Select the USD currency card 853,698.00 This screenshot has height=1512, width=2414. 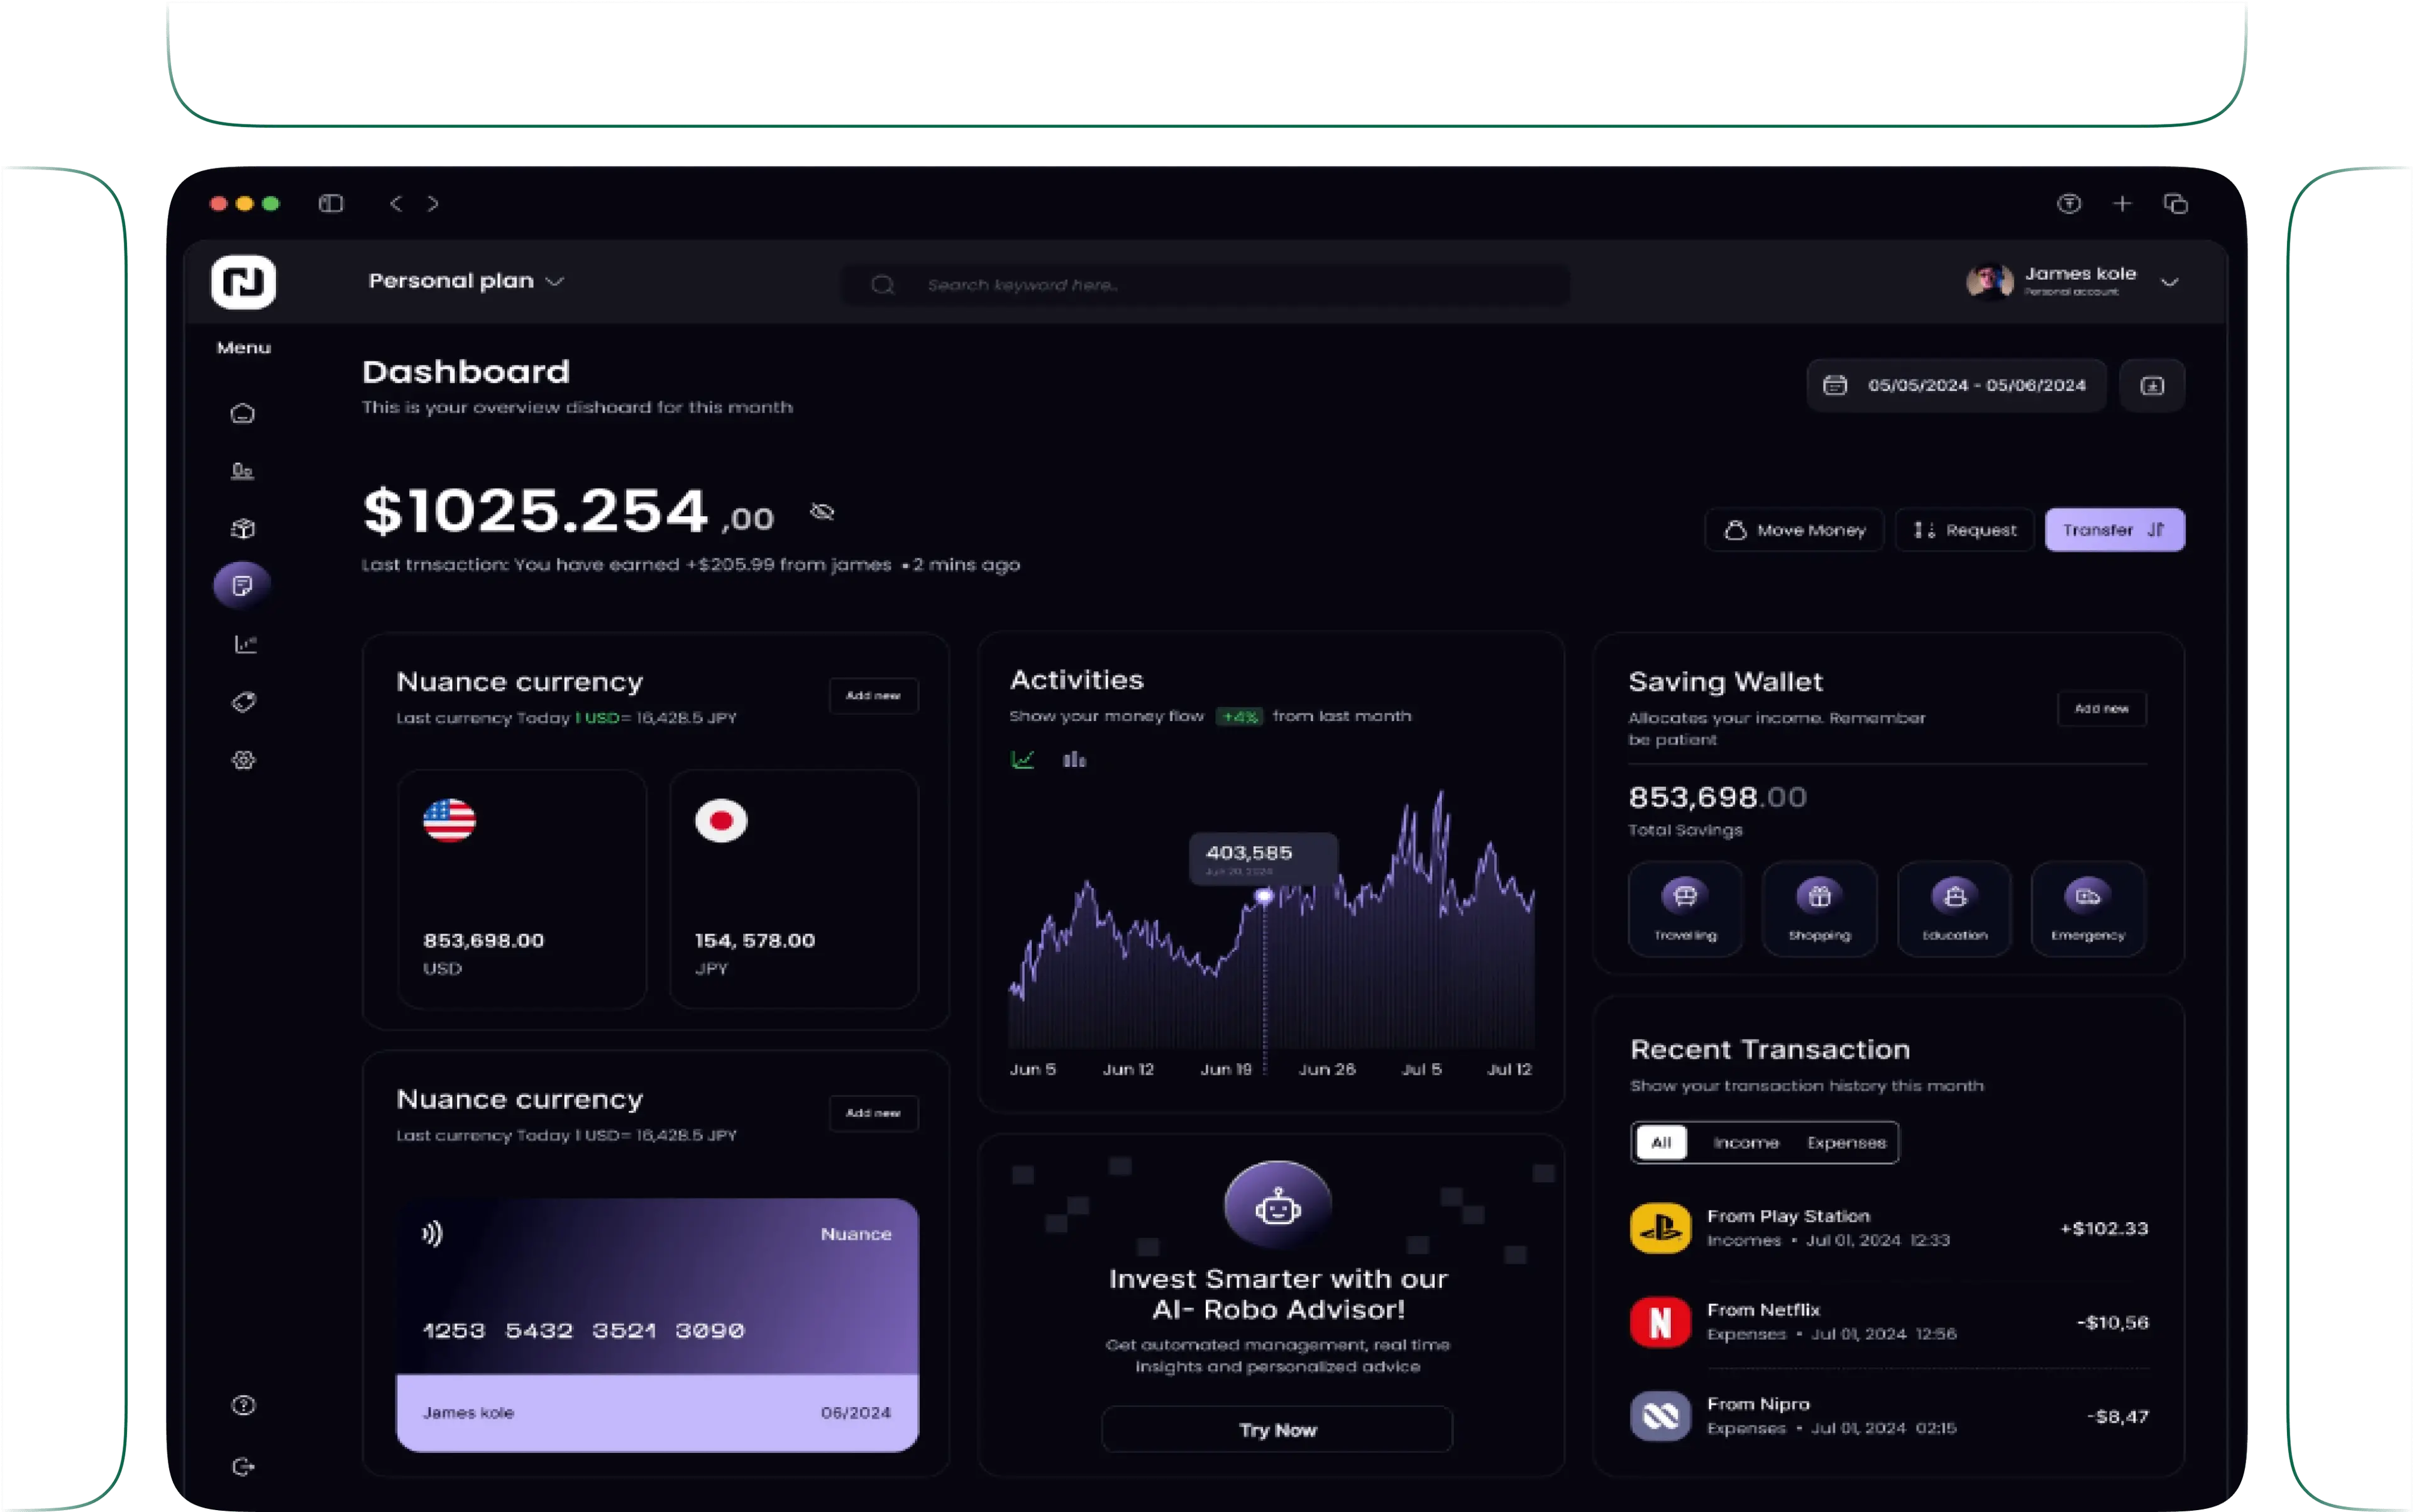pyautogui.click(x=521, y=888)
